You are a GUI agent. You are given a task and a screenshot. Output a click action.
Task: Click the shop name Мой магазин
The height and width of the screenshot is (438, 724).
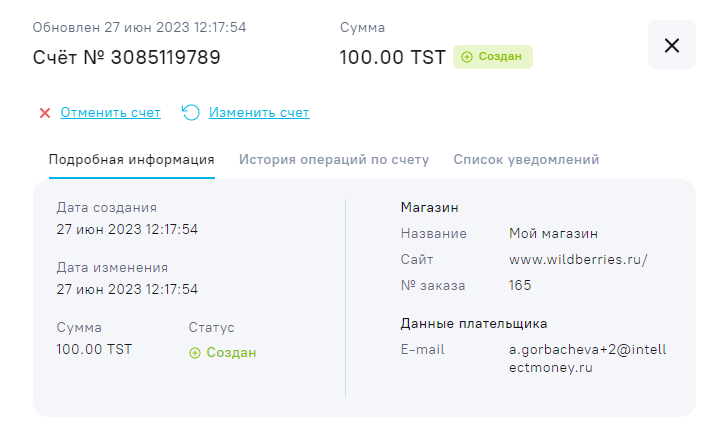553,234
